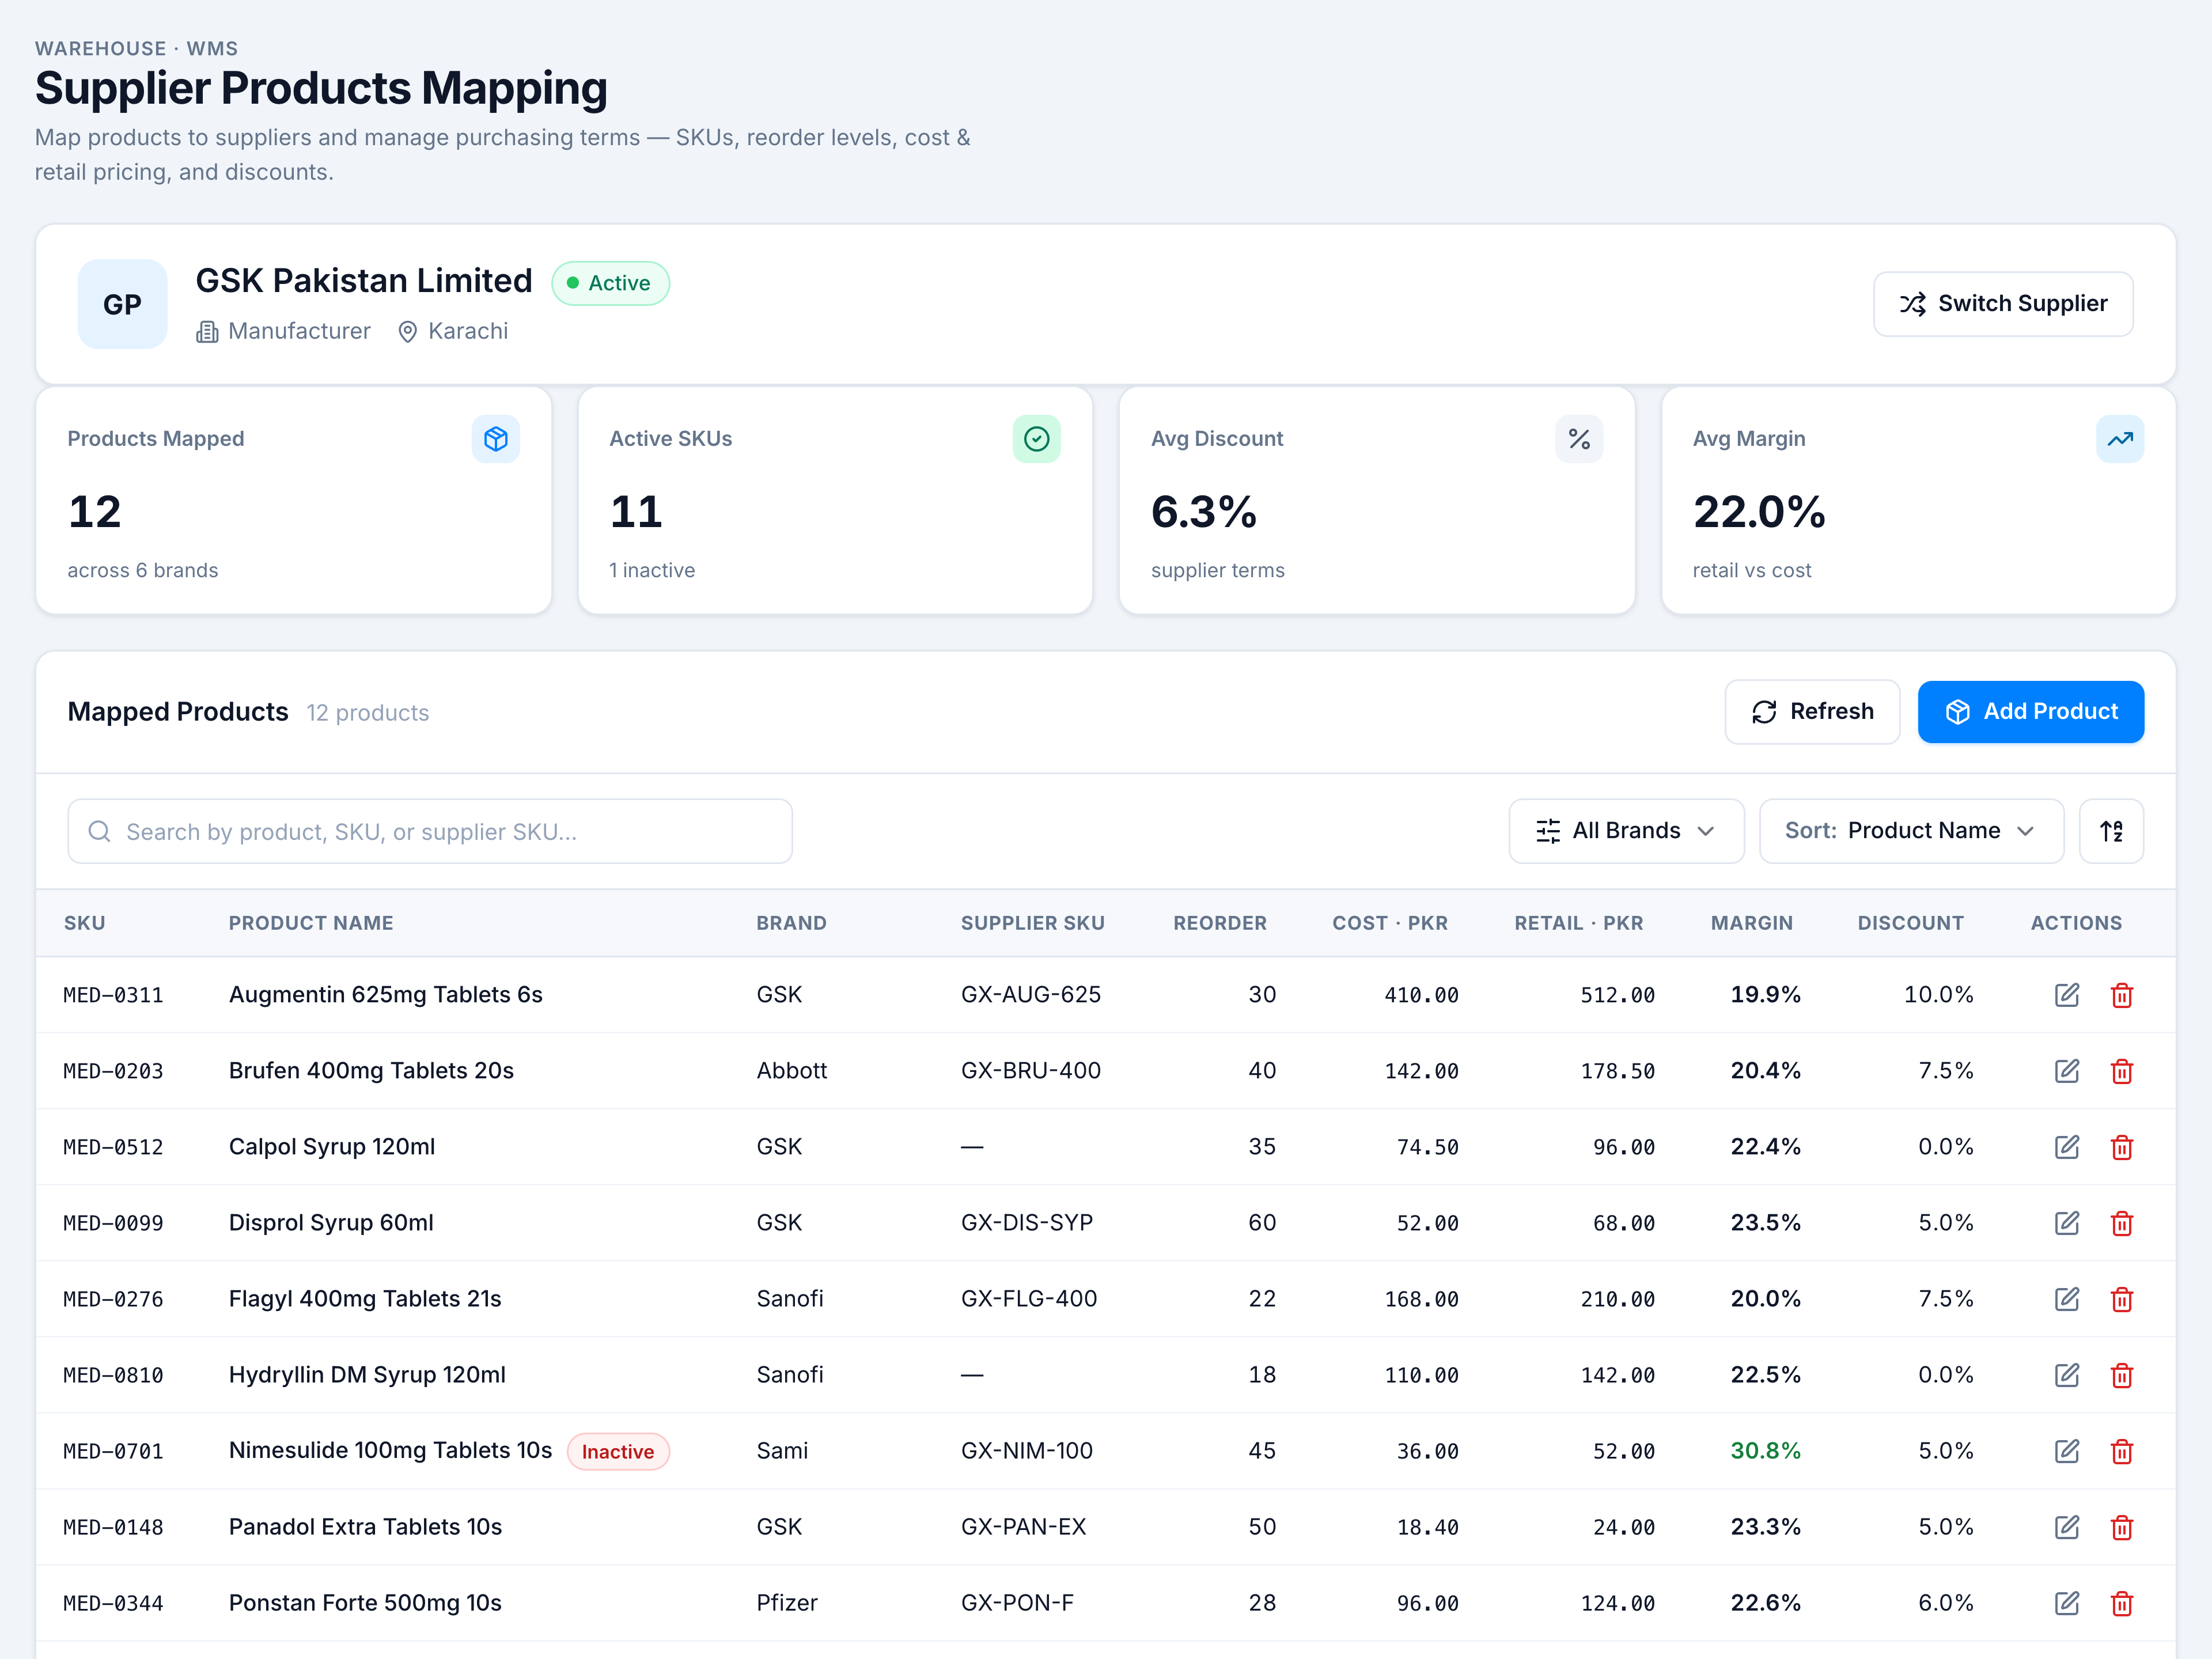Click the Refresh button

pyautogui.click(x=1812, y=712)
